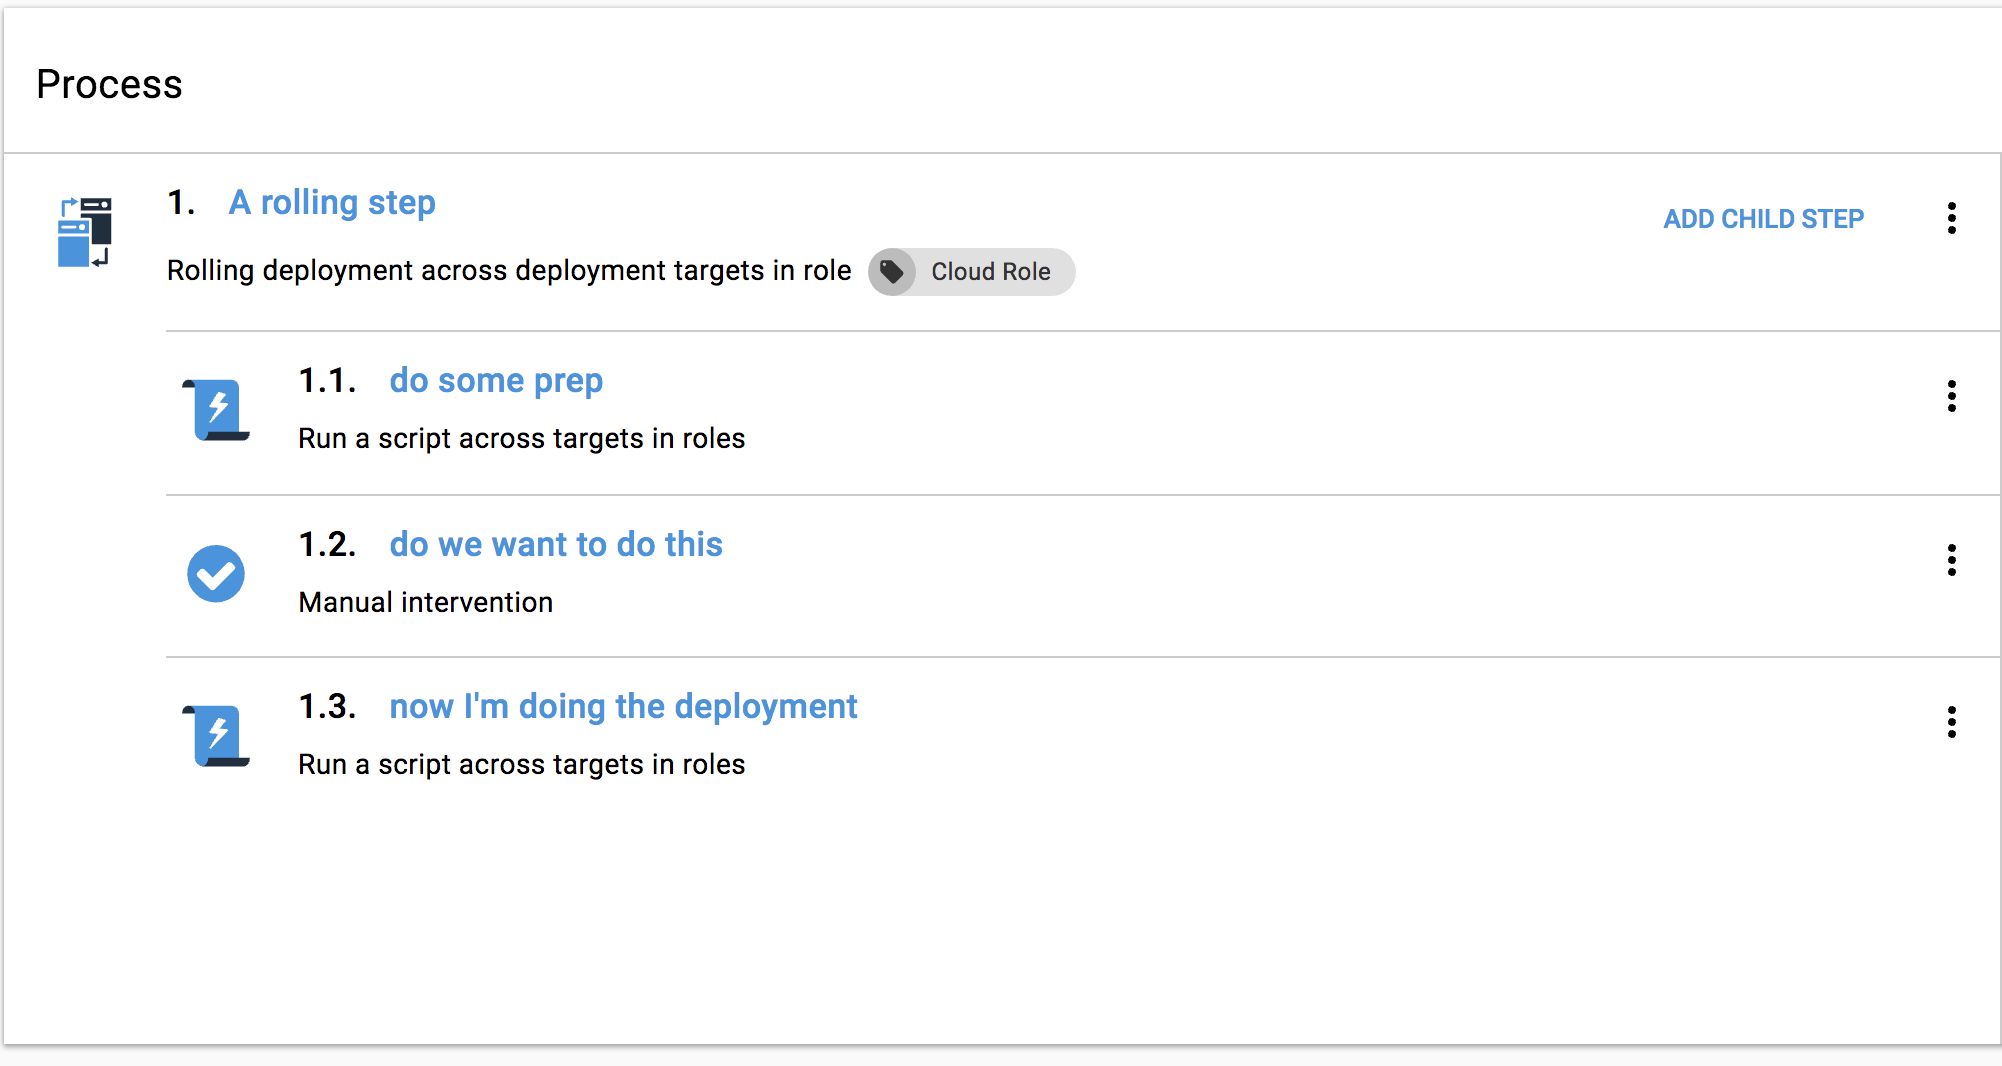Click the manual intervention checkmark icon
This screenshot has width=2002, height=1066.
pos(216,573)
